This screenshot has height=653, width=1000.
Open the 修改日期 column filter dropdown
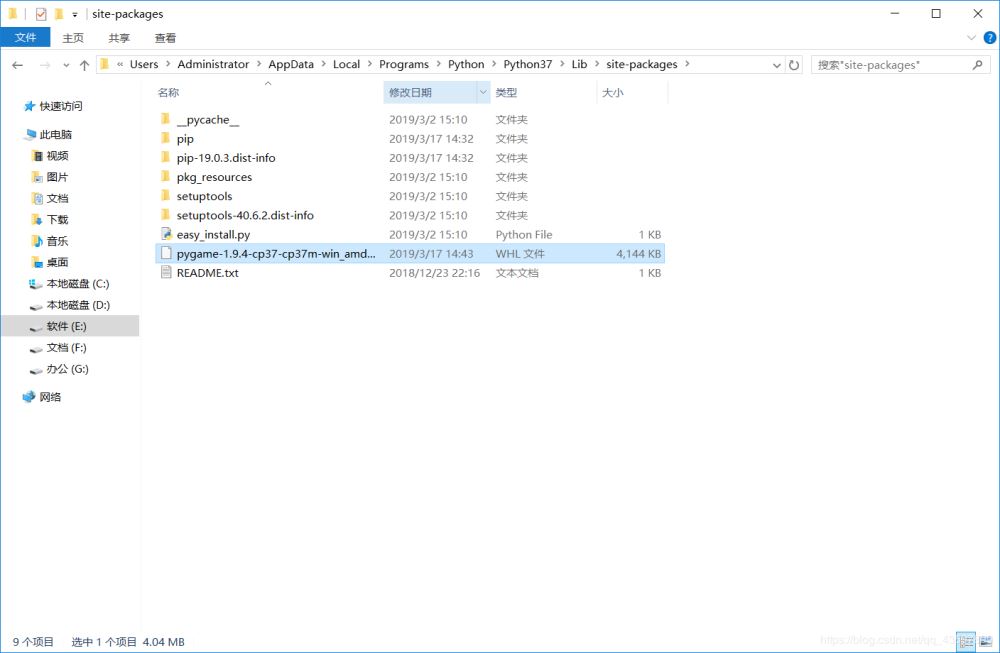point(483,92)
